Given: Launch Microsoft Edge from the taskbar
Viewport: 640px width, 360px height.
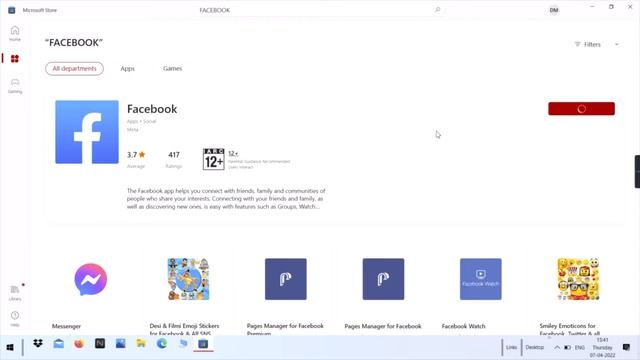Looking at the screenshot, I should (162, 344).
